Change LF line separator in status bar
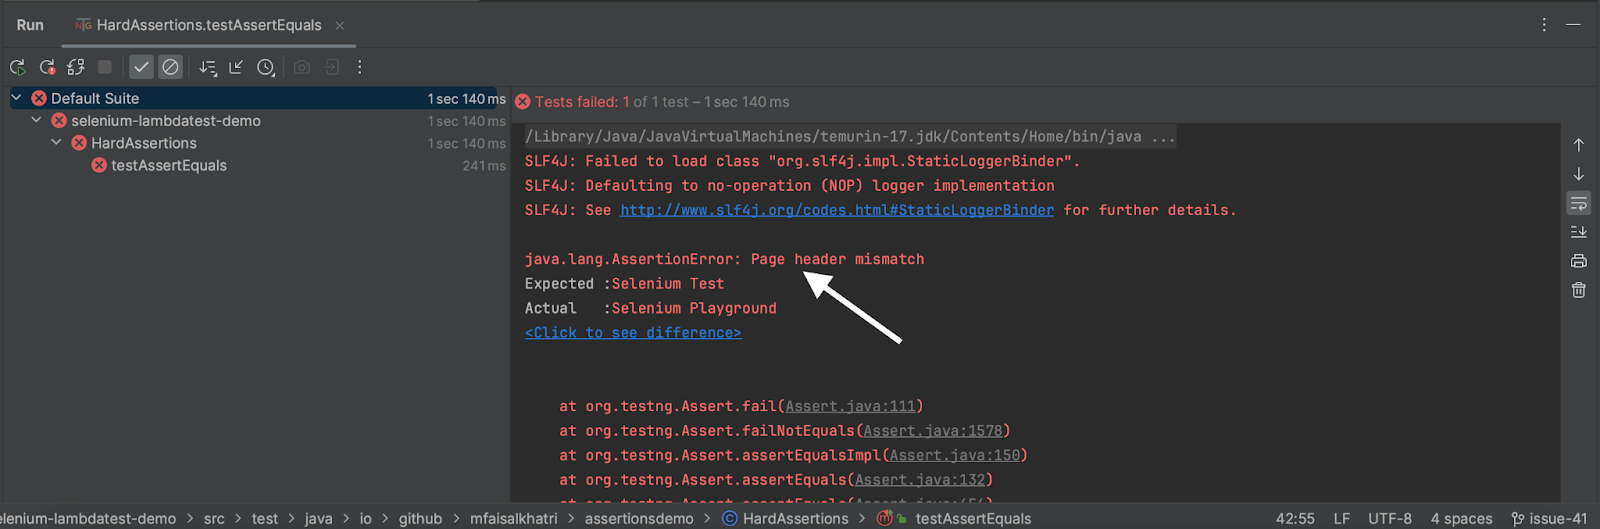 pos(1342,518)
